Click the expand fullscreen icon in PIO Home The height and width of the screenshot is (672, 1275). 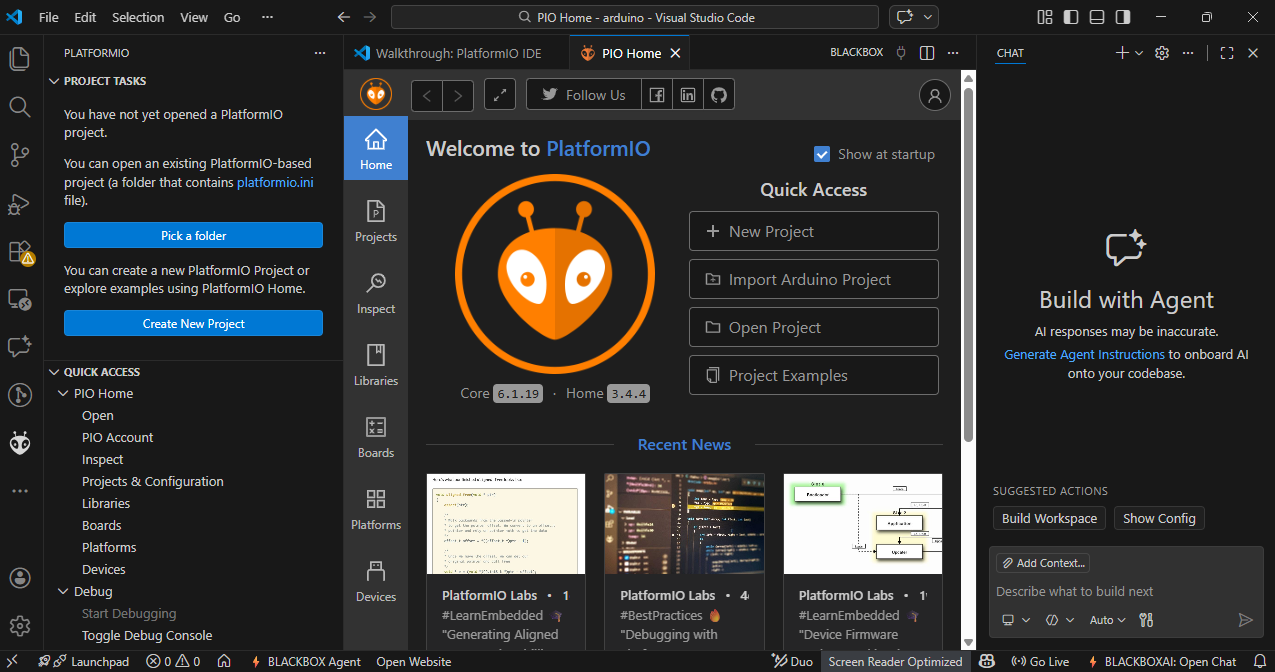[x=500, y=95]
